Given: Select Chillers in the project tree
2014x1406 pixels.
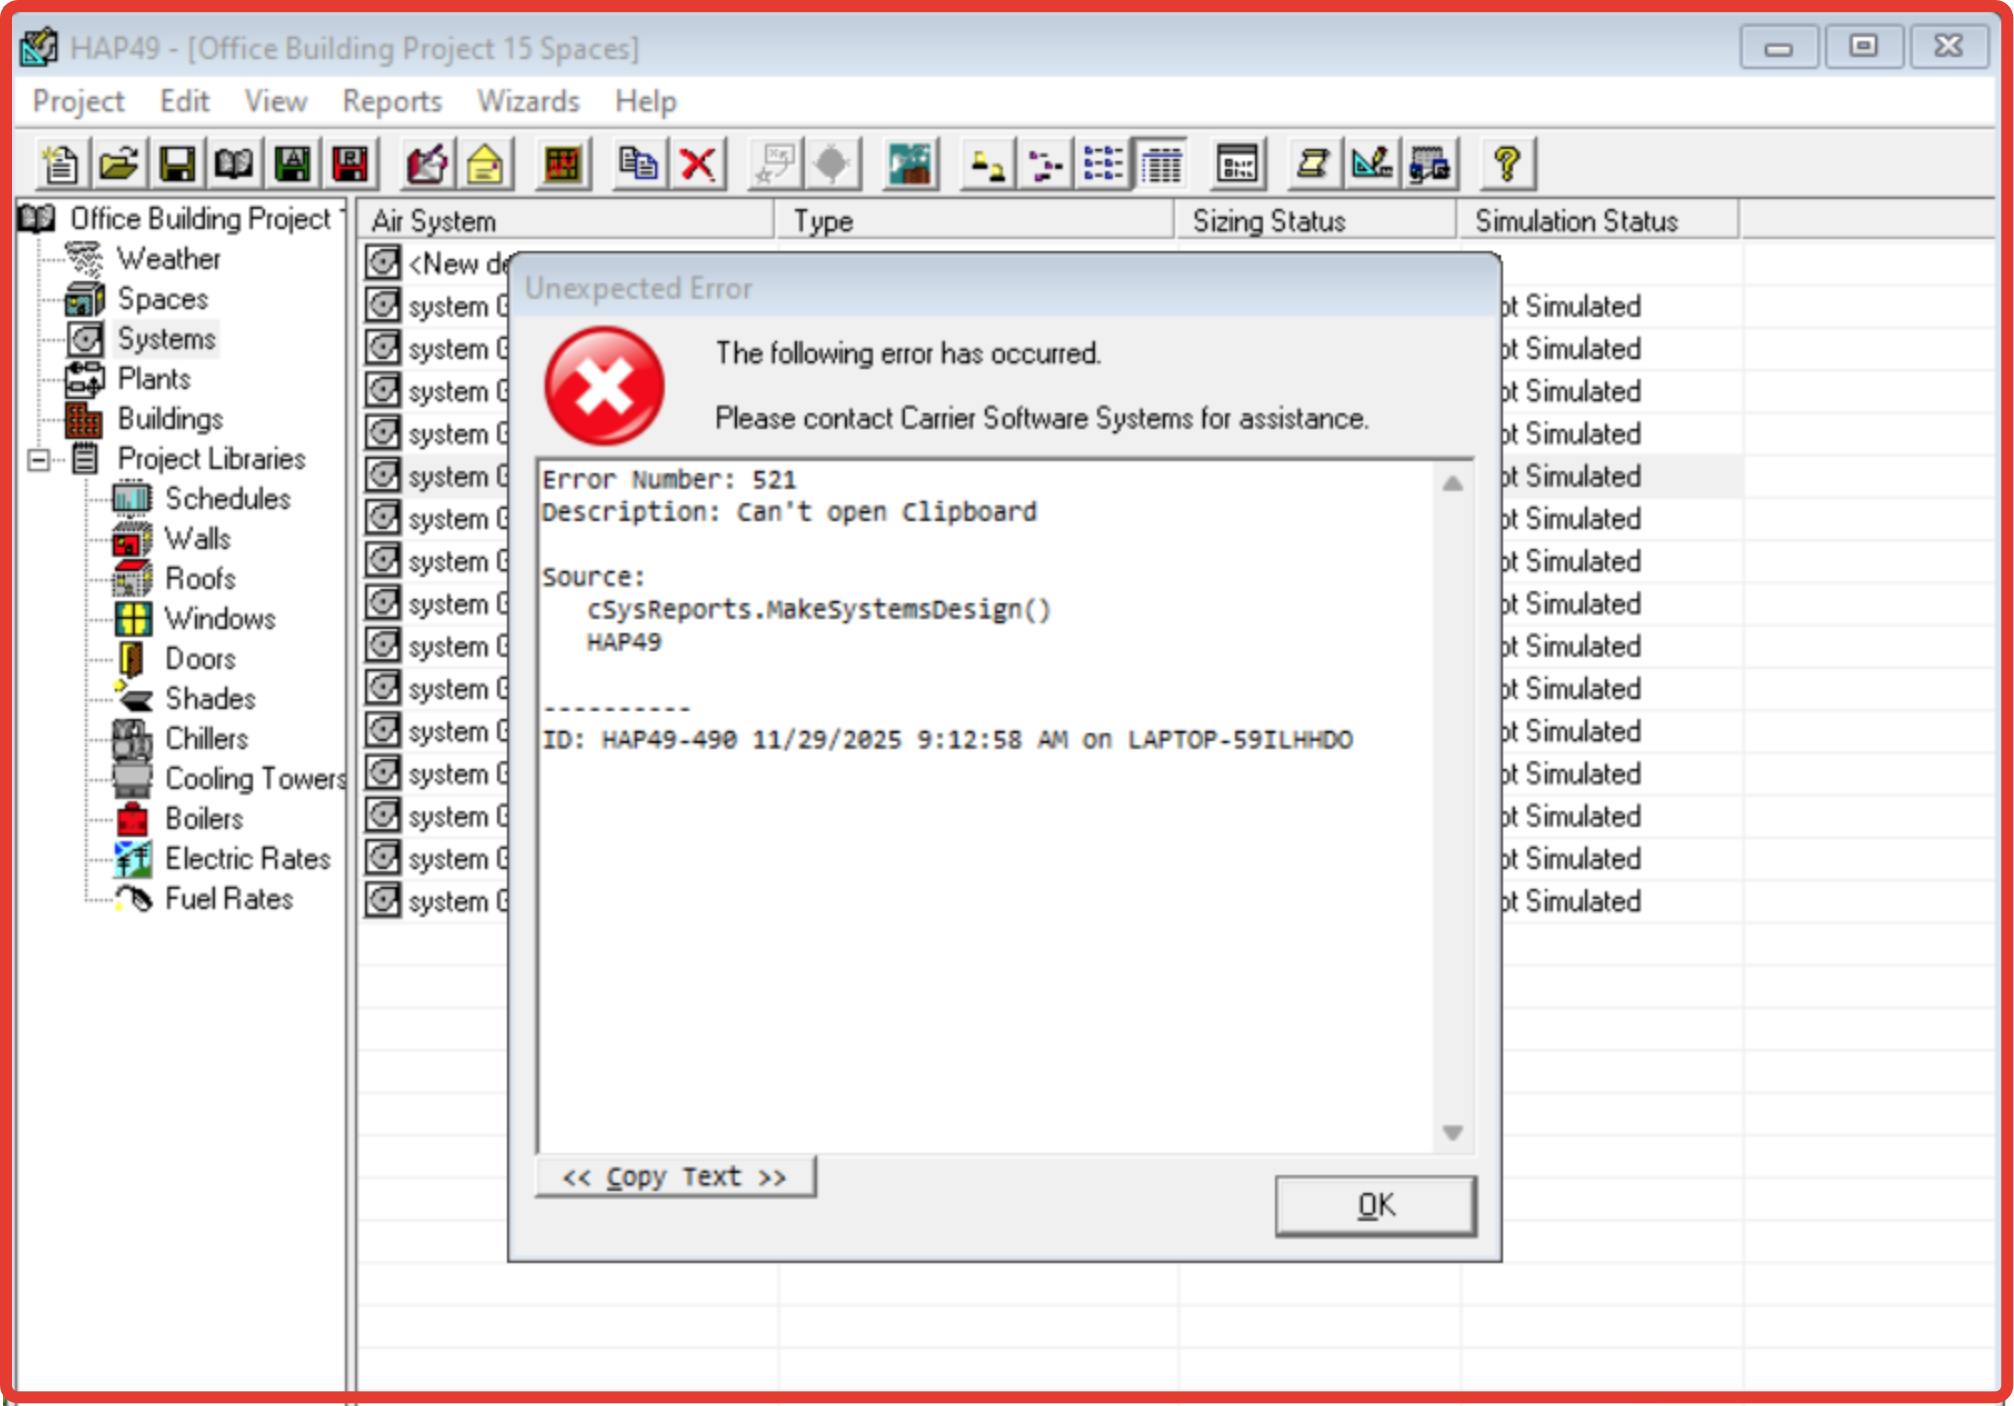Looking at the screenshot, I should [x=207, y=739].
